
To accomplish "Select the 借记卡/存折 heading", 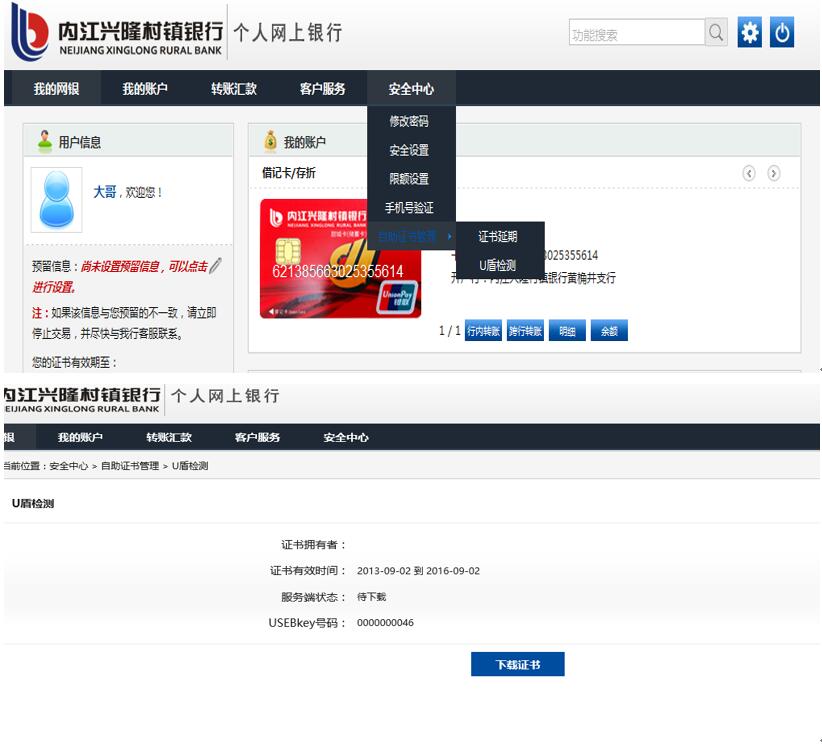I will pyautogui.click(x=289, y=172).
